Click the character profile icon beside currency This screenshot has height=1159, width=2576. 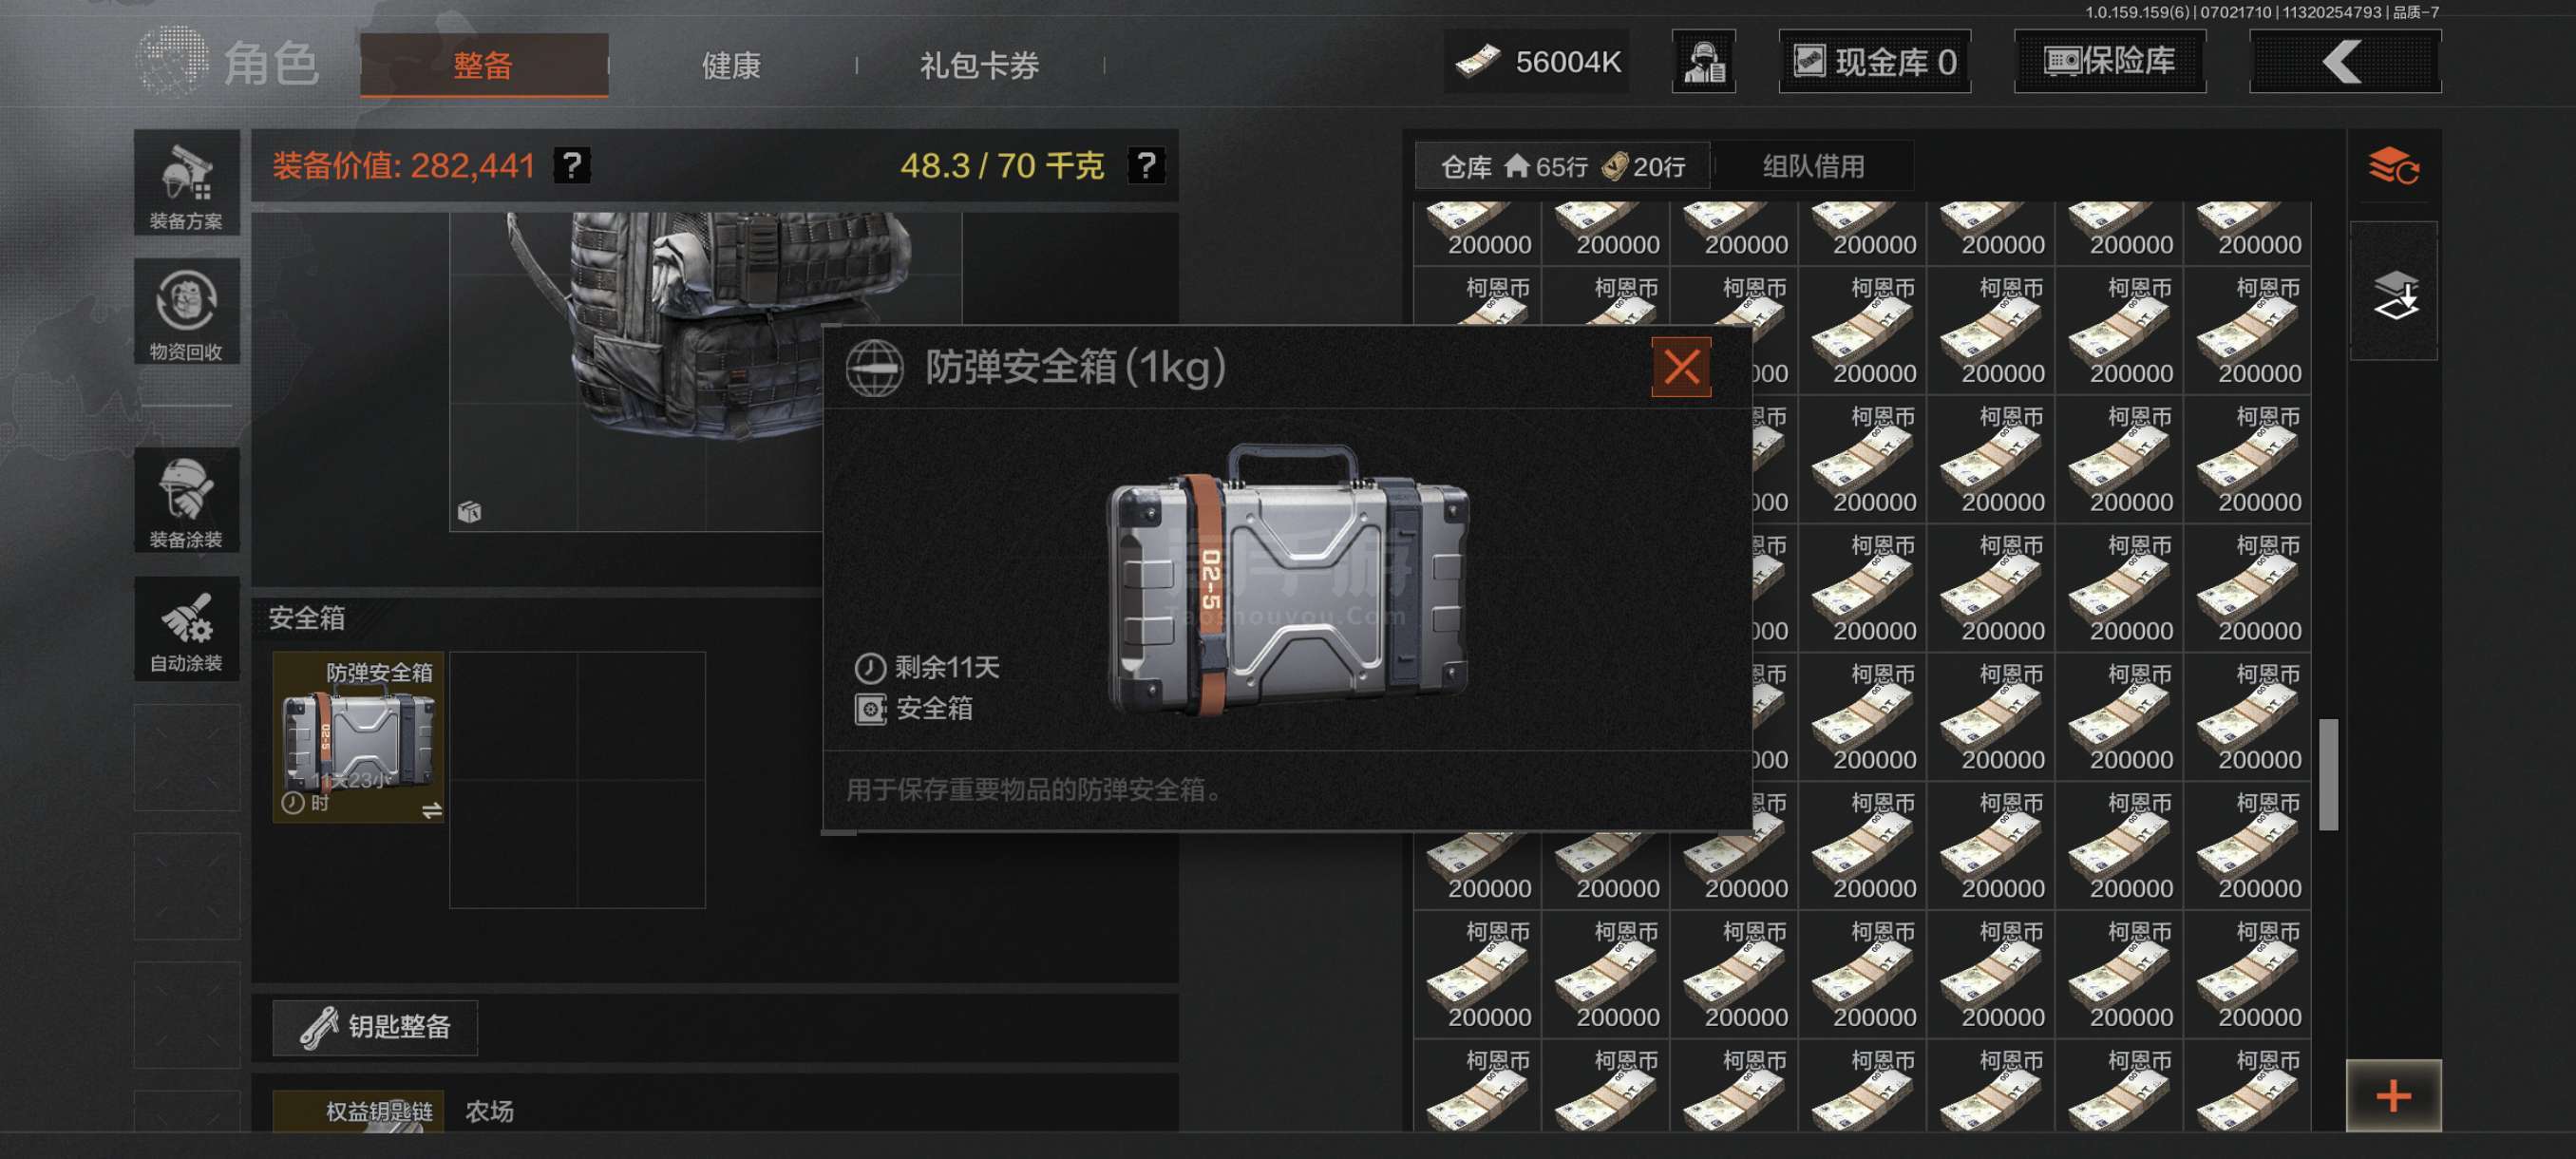click(1704, 62)
